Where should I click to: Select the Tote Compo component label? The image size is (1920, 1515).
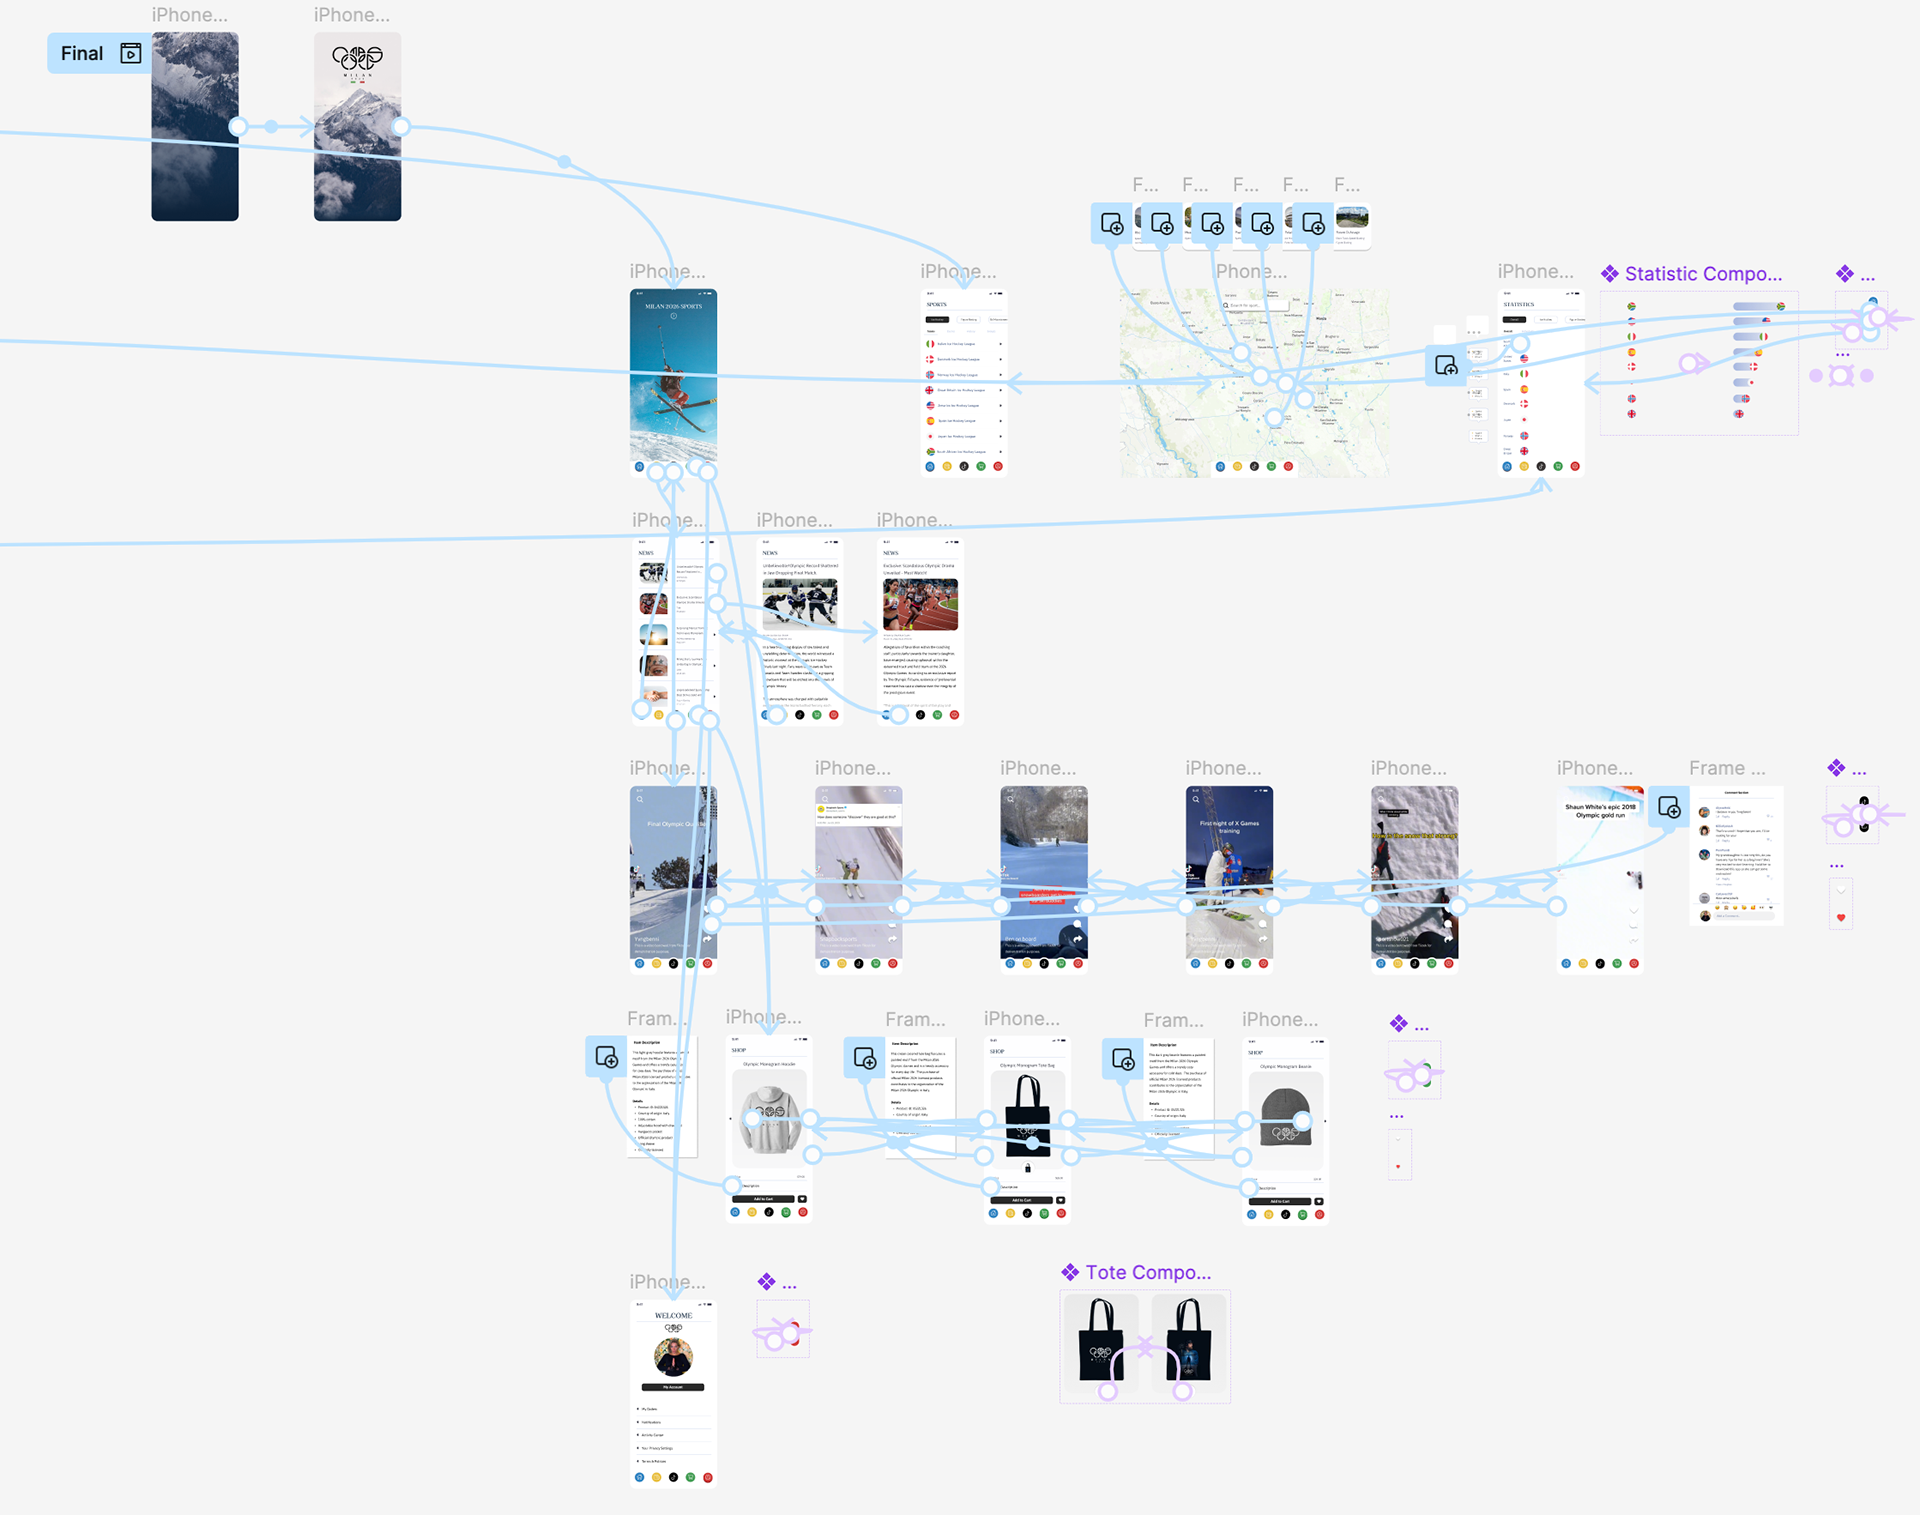pyautogui.click(x=1148, y=1272)
